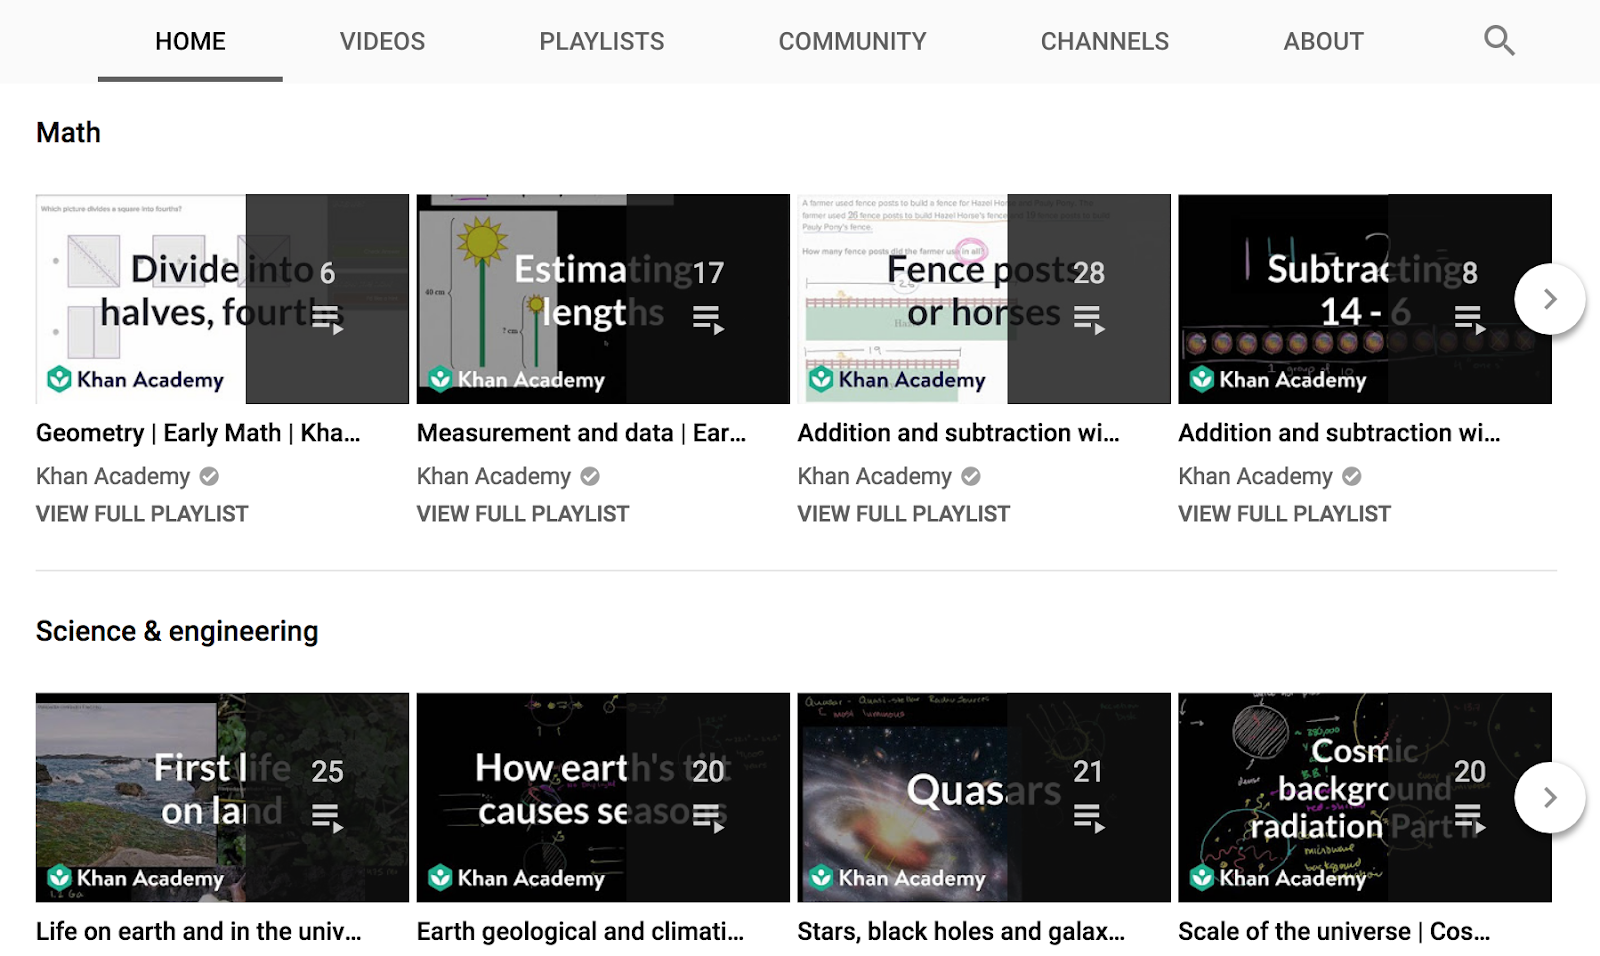The height and width of the screenshot is (956, 1600).
Task: Open Earth geological and climatic playlist title
Action: point(581,932)
